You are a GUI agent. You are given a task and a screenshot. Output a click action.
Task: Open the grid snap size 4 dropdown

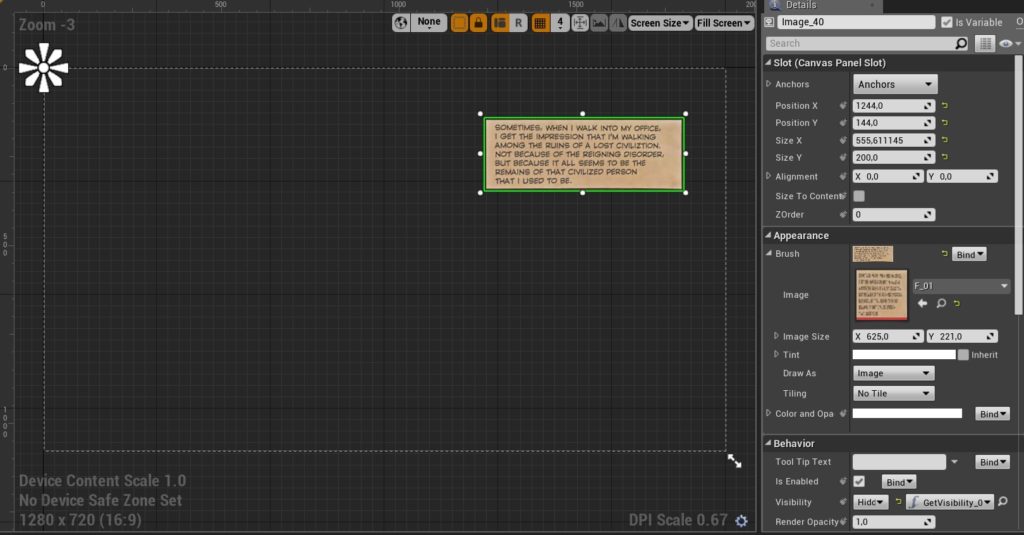click(560, 23)
